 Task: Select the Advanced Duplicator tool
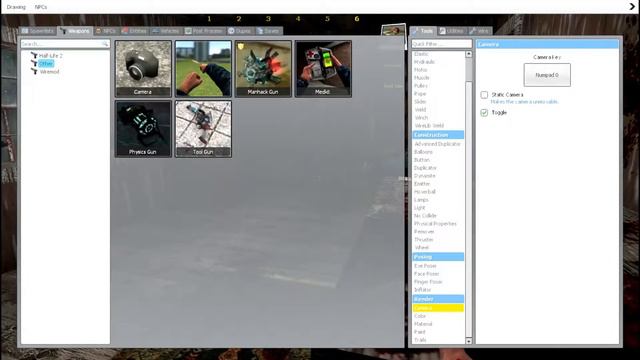438,144
